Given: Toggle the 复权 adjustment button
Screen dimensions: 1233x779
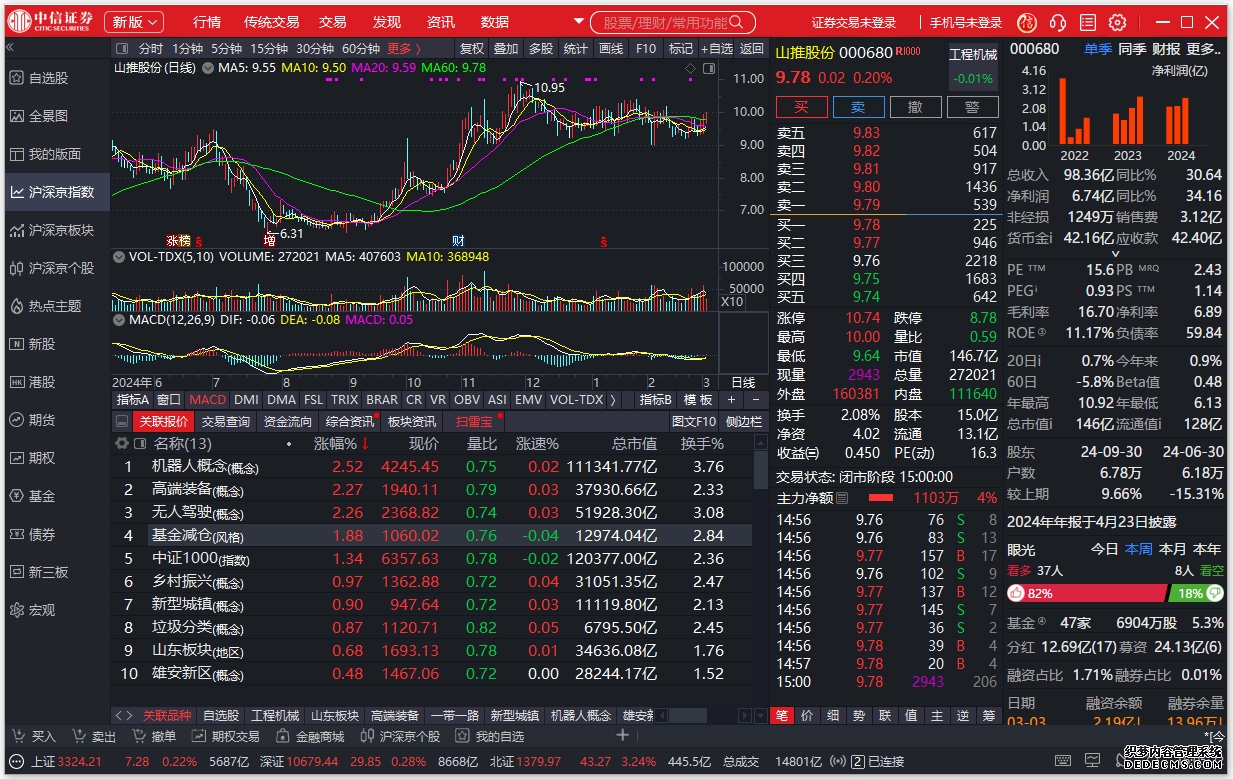Looking at the screenshot, I should [472, 48].
